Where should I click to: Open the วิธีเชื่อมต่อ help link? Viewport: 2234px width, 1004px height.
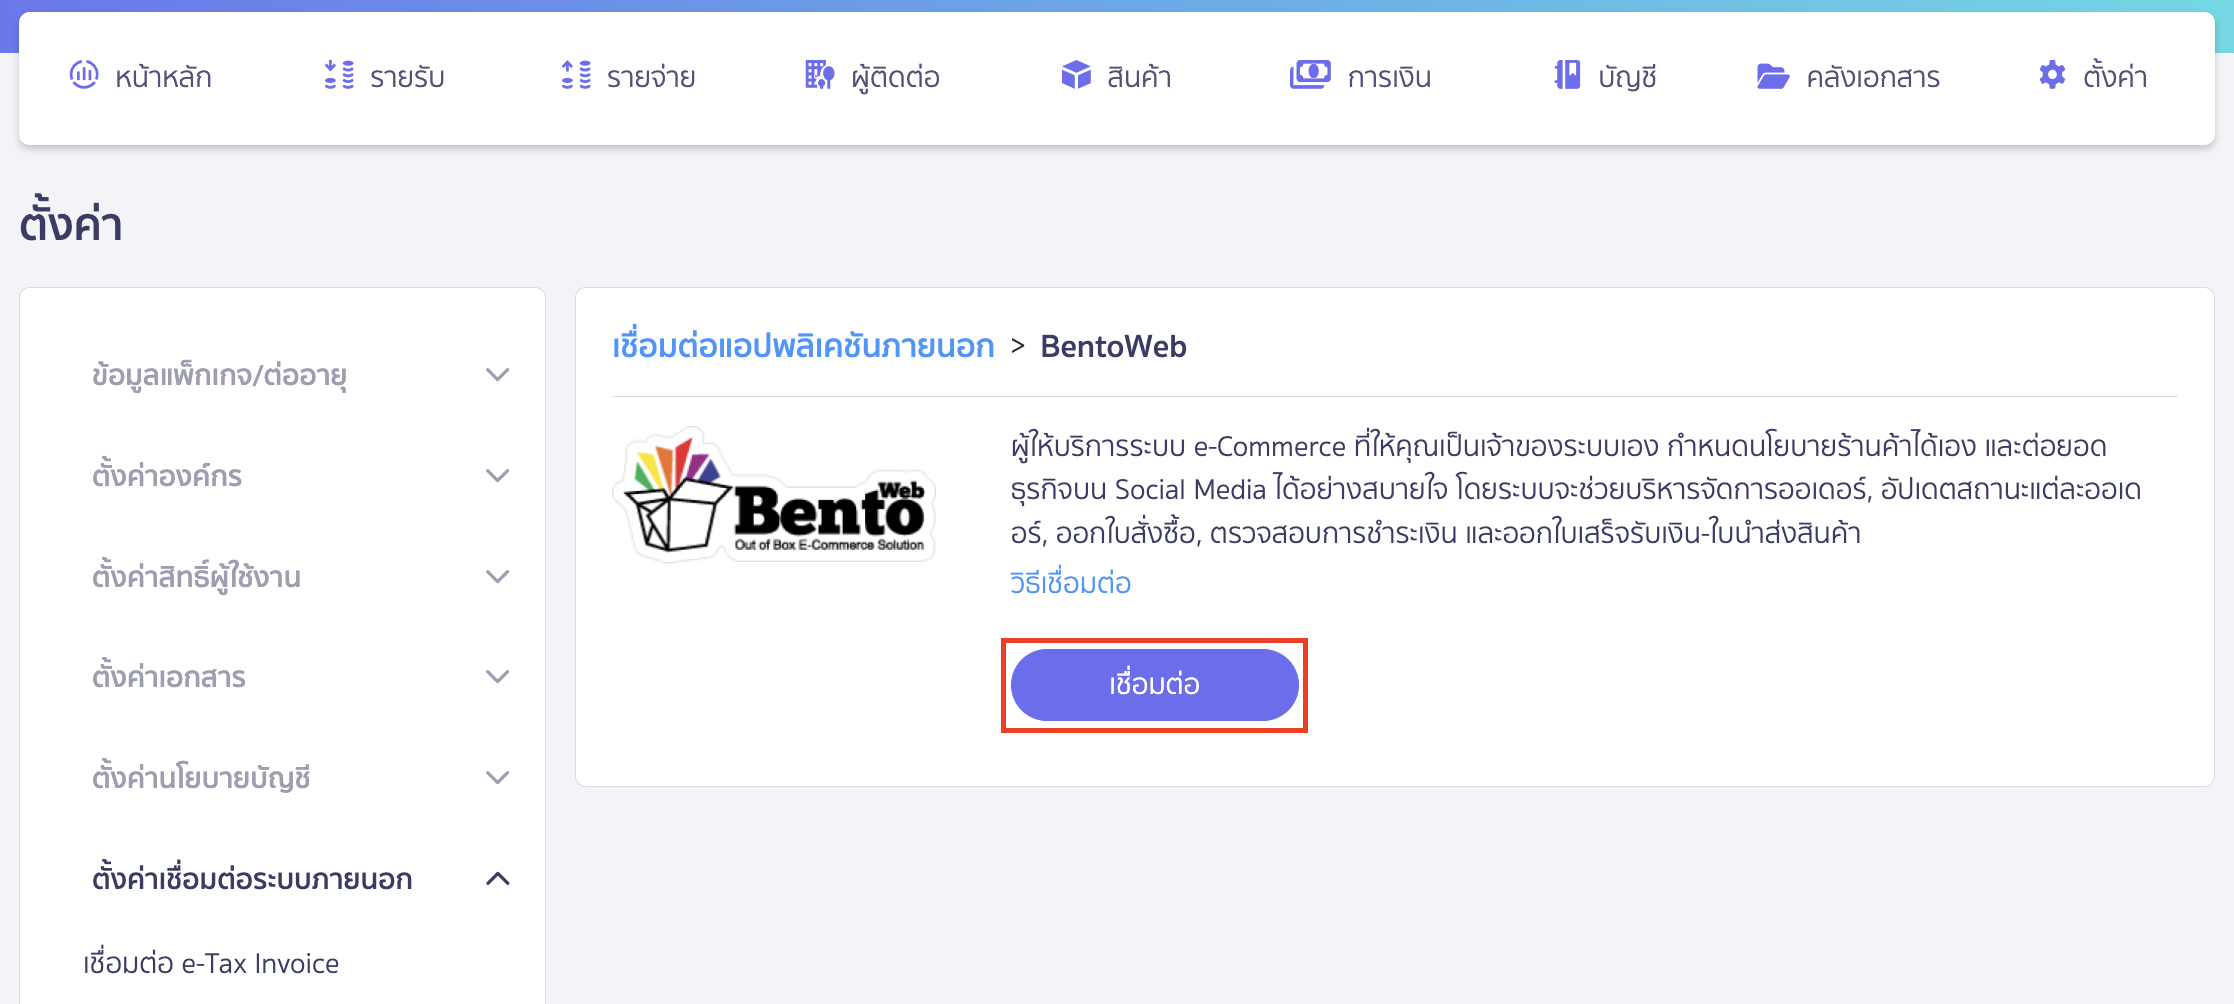1068,583
